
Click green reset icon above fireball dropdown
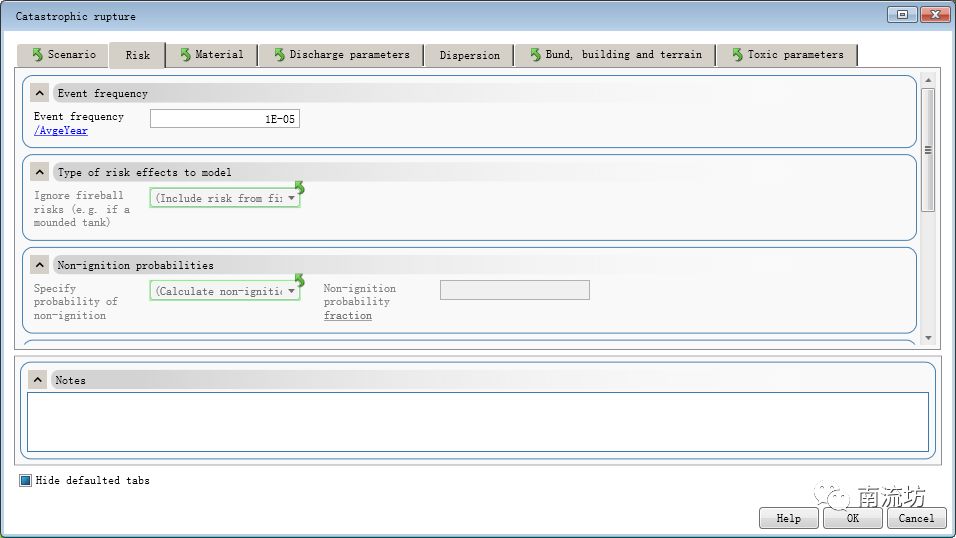point(298,188)
